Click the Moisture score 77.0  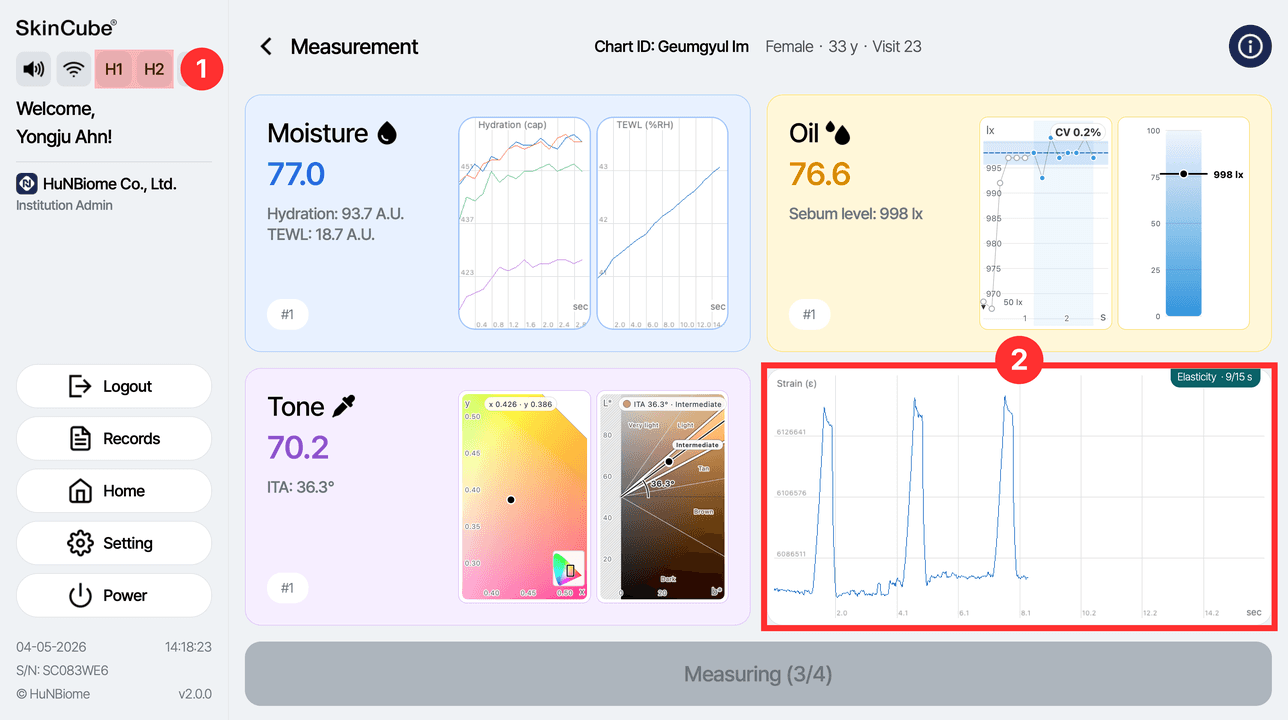coord(296,174)
